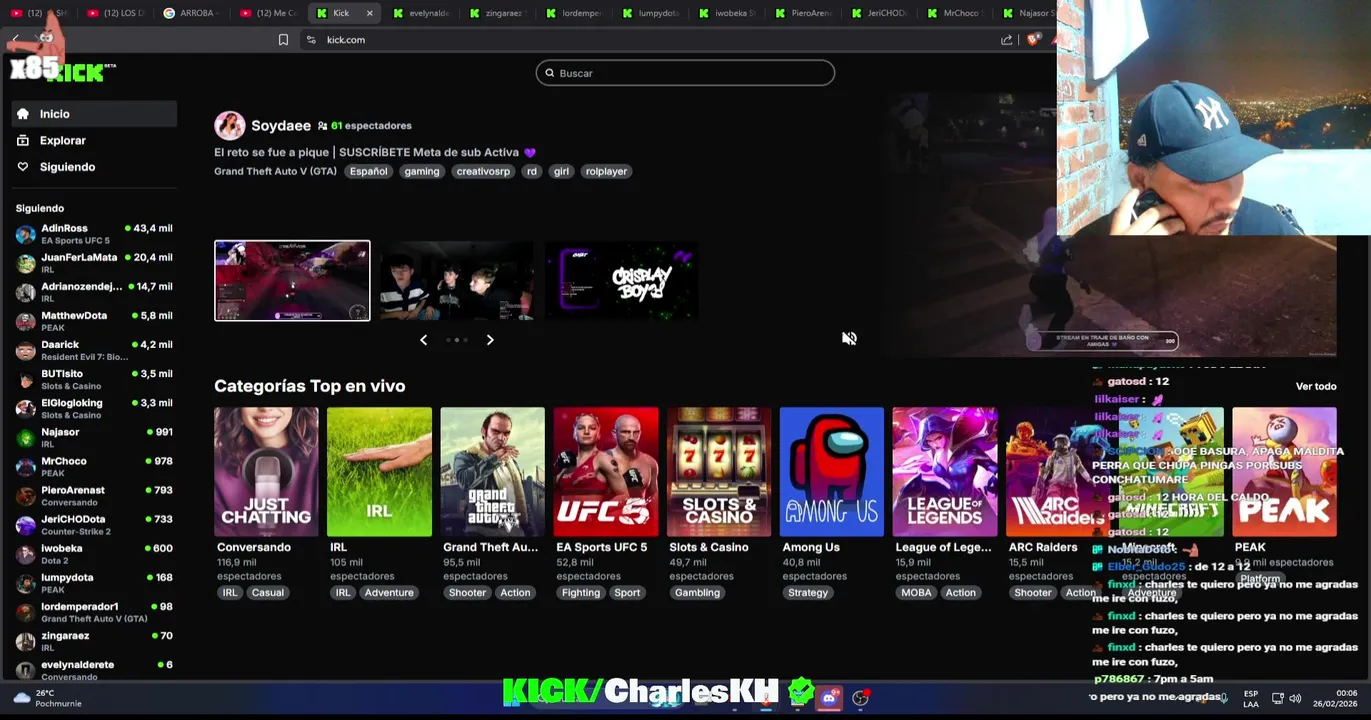1371x720 pixels.
Task: Click the share icon in address bar
Action: coord(1006,40)
